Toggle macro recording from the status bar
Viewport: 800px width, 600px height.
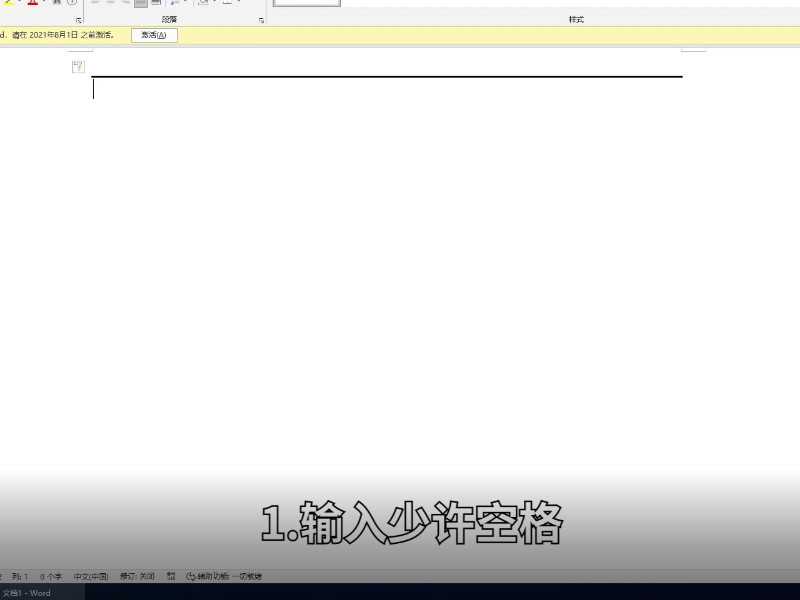click(170, 576)
